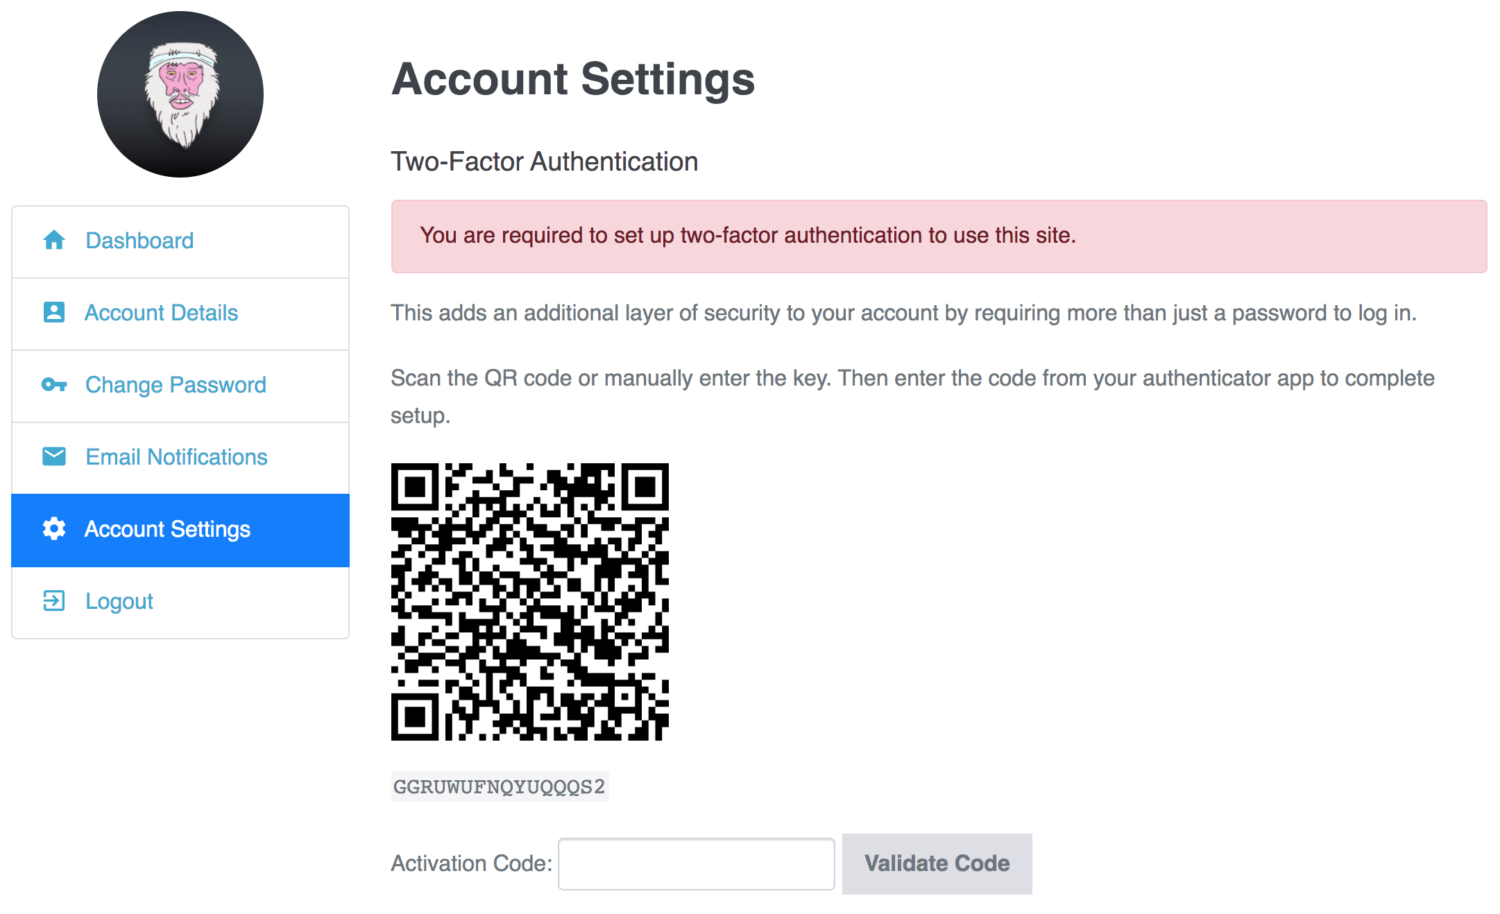Viewport: 1500px width, 914px height.
Task: Click the two-factor QR code image
Action: tap(530, 602)
